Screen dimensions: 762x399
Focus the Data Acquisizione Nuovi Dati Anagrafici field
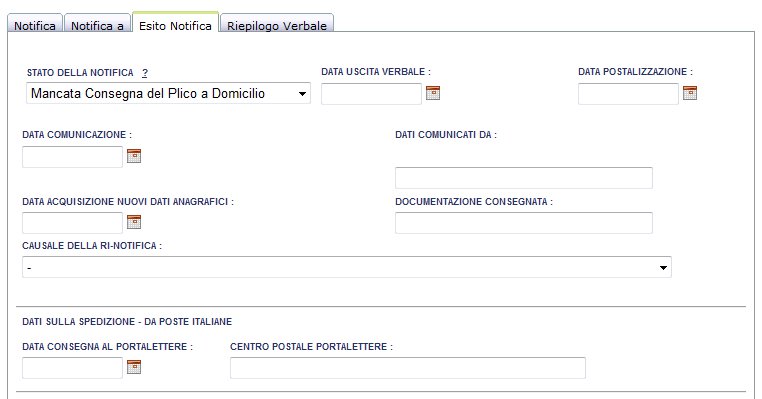point(72,223)
